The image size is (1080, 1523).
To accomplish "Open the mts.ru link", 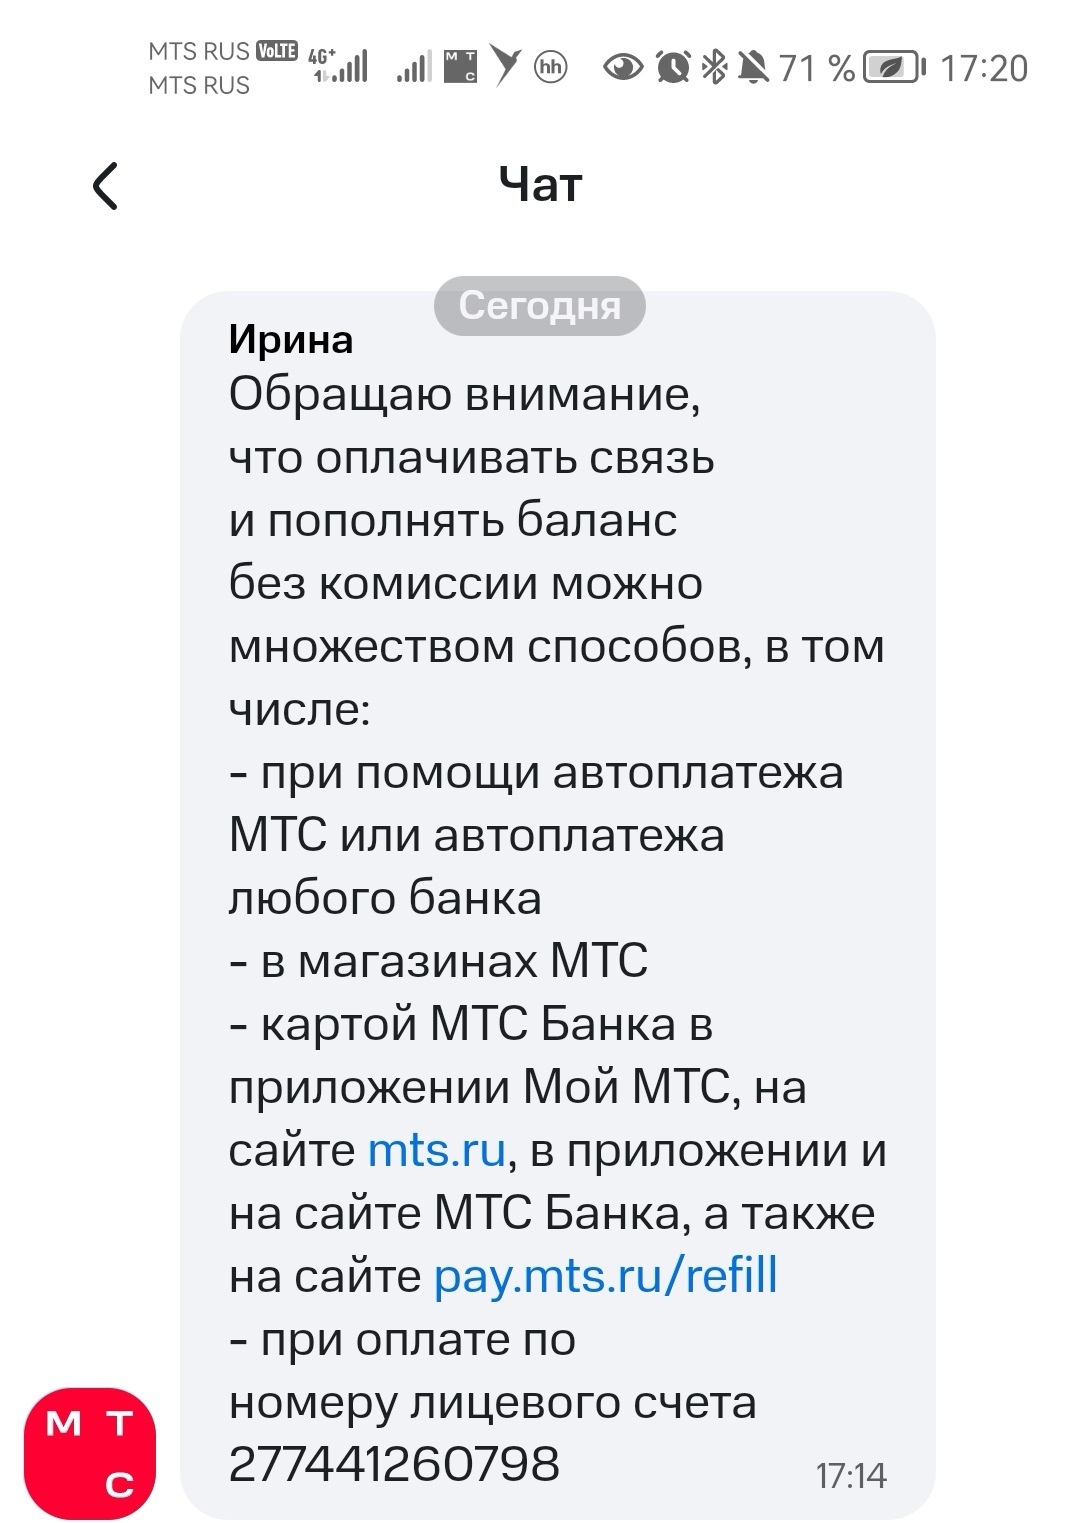I will tap(437, 1150).
